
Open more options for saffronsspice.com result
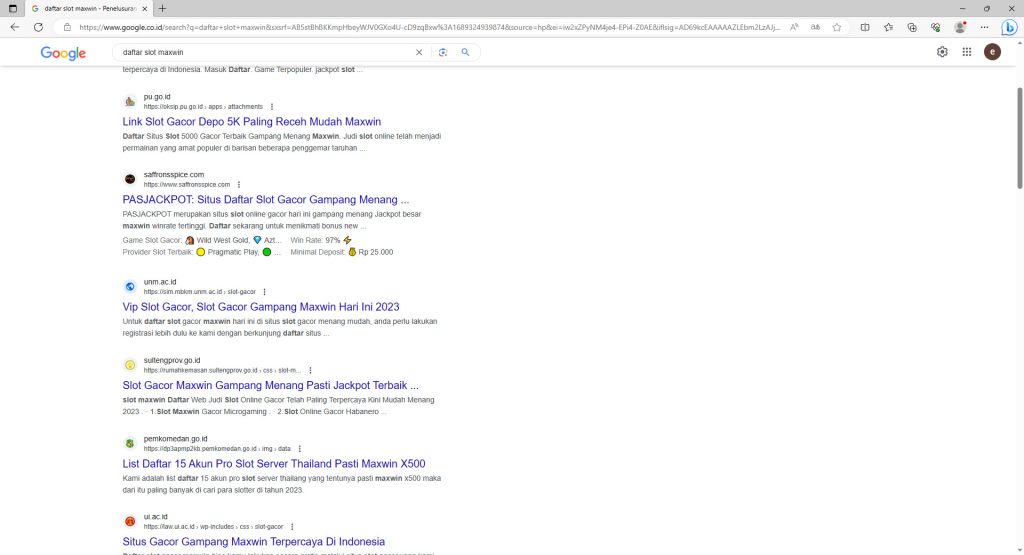coord(239,185)
